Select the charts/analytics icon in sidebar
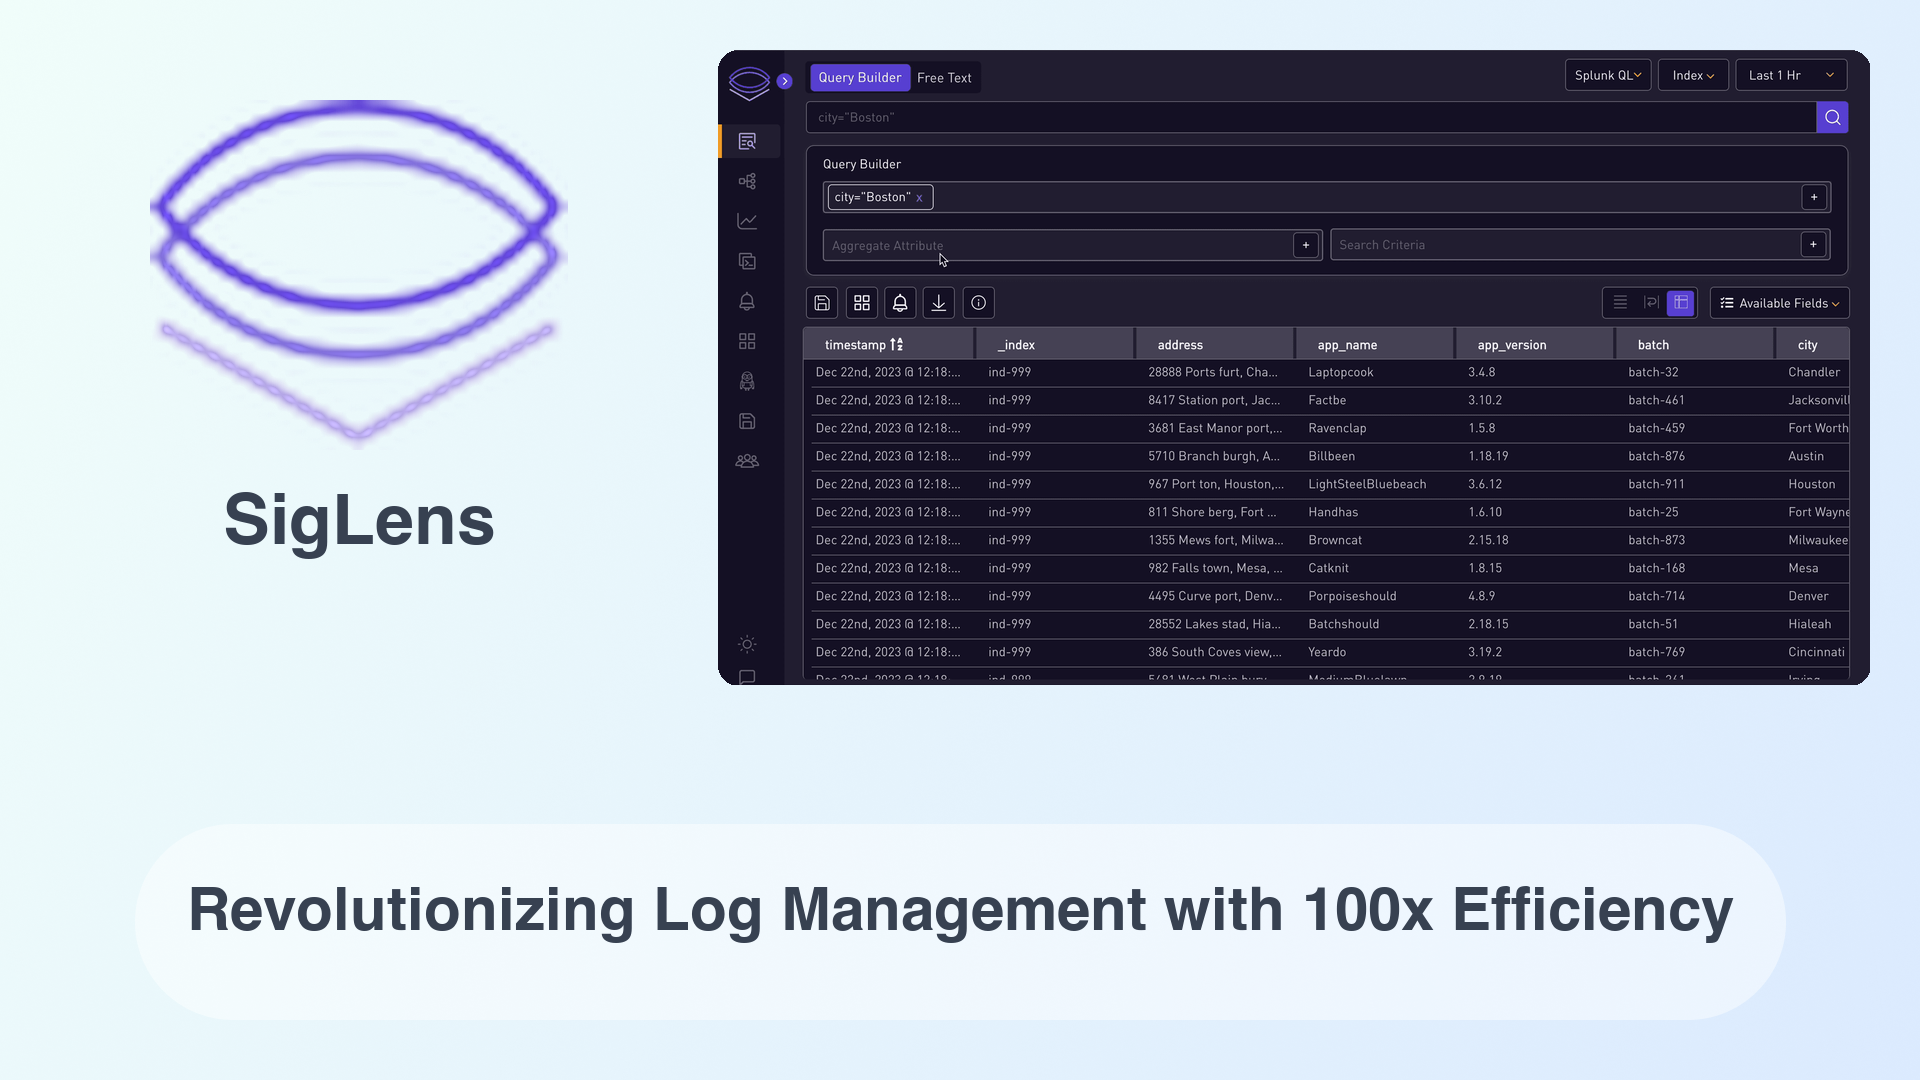This screenshot has width=1920, height=1080. 748,220
